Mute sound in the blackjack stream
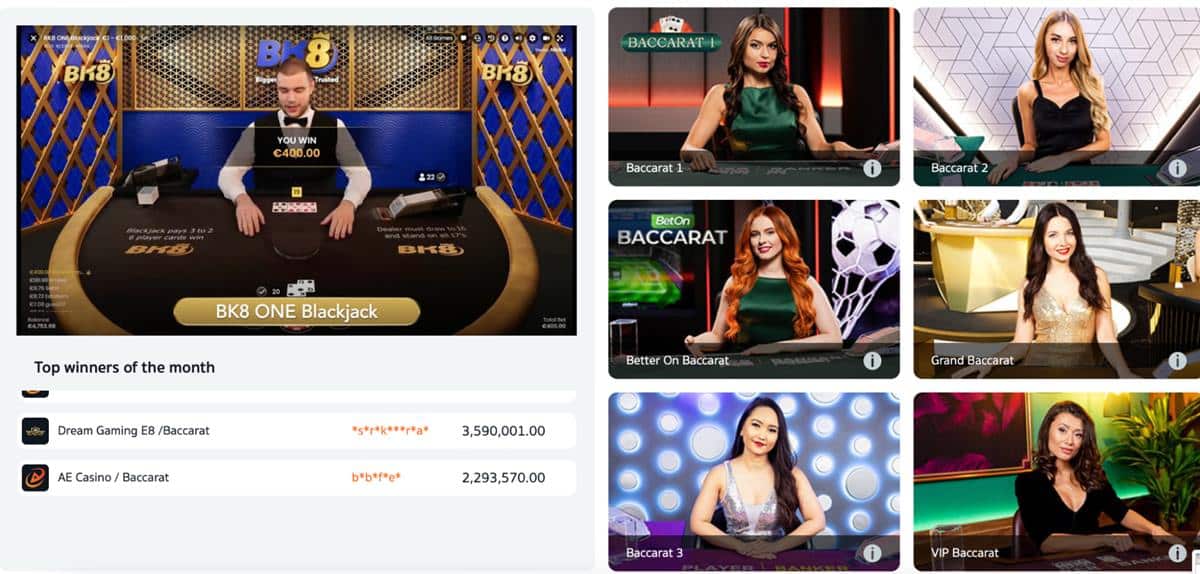 (518, 38)
